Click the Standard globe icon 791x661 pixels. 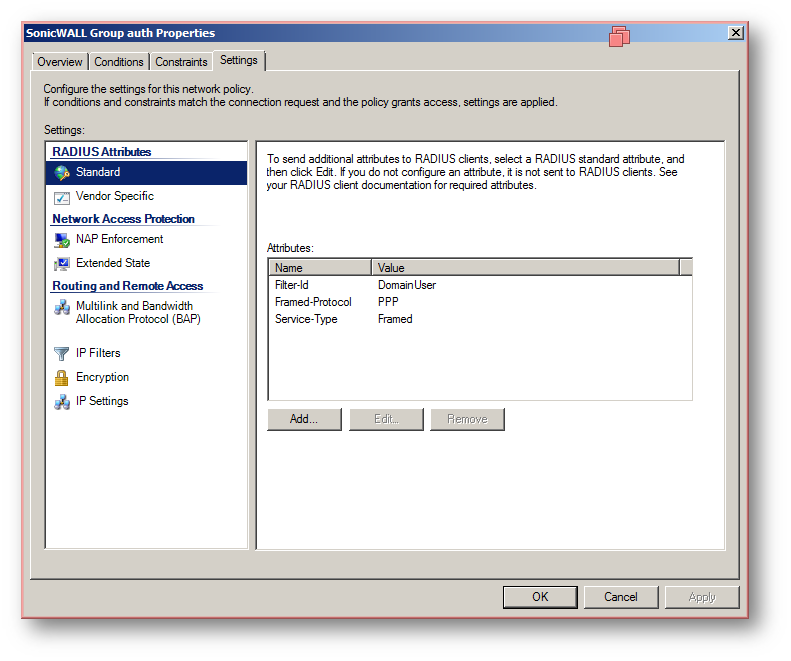pos(62,173)
